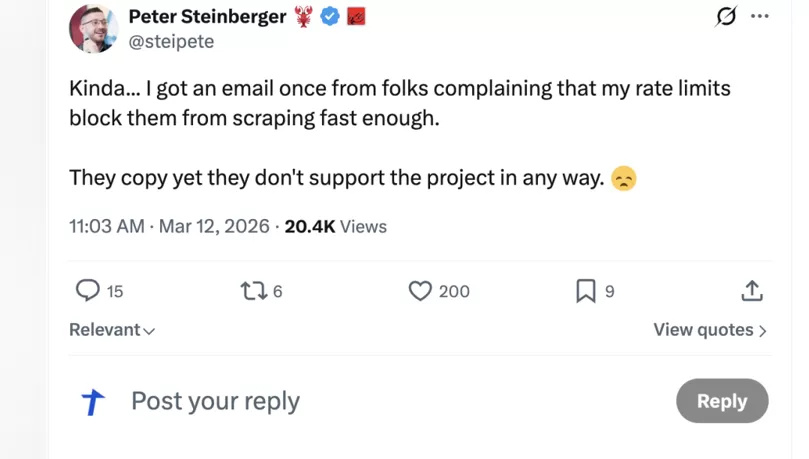
Task: Toggle the bookmark on this post
Action: pyautogui.click(x=586, y=291)
